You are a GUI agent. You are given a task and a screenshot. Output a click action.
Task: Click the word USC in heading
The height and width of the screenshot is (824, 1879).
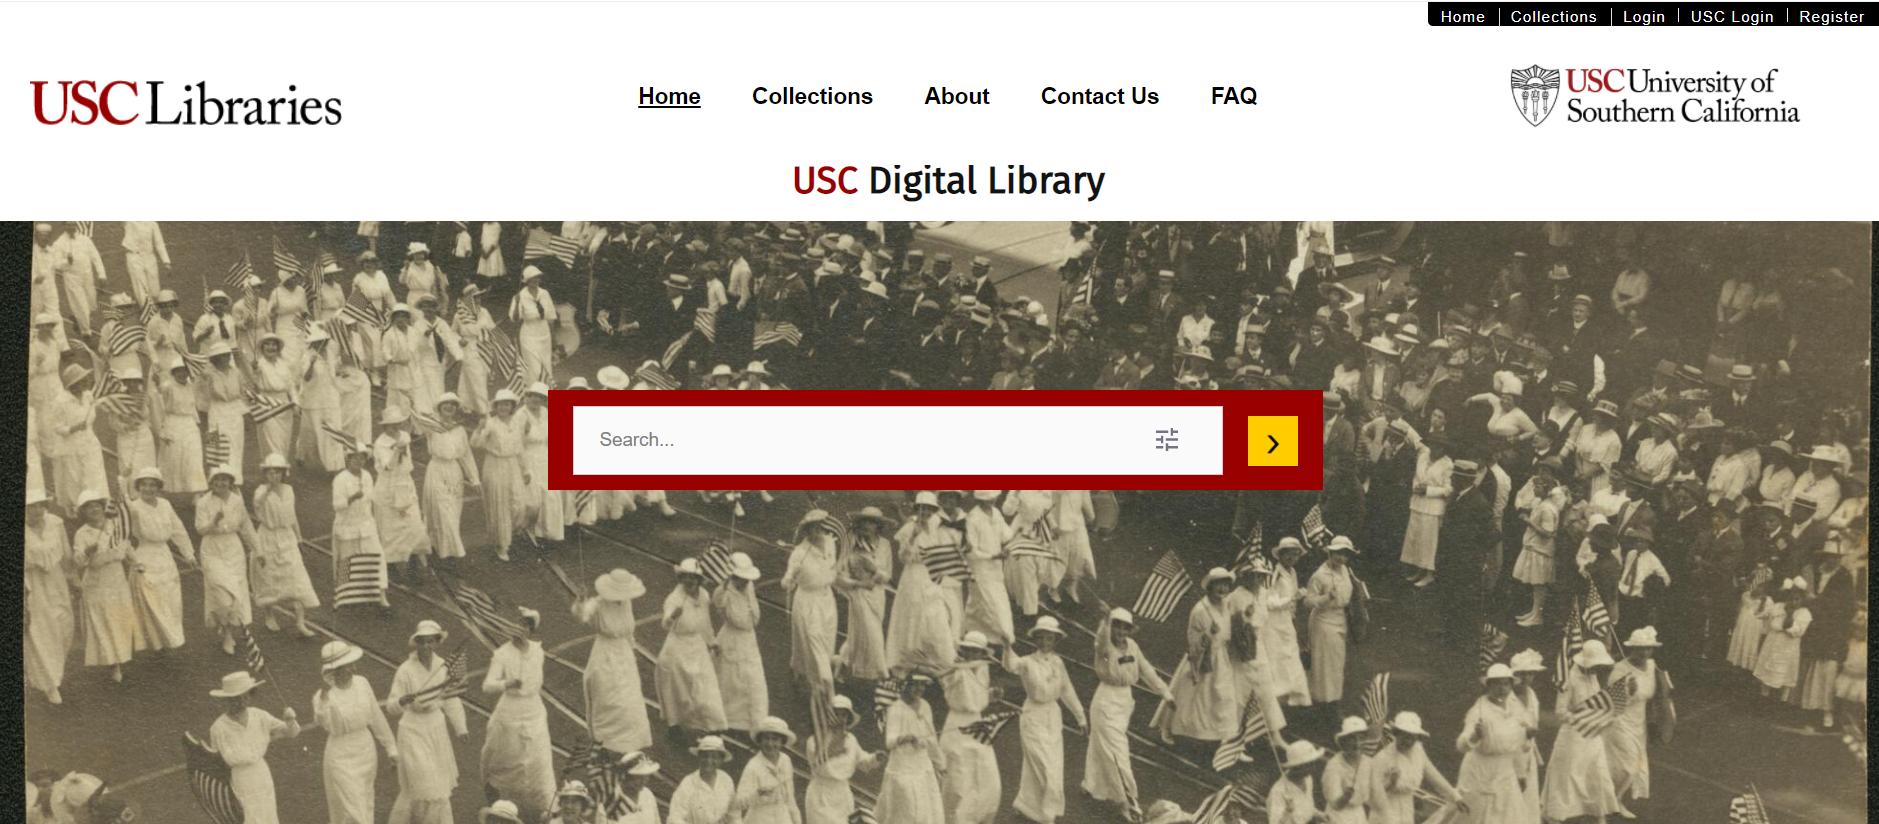(x=825, y=181)
